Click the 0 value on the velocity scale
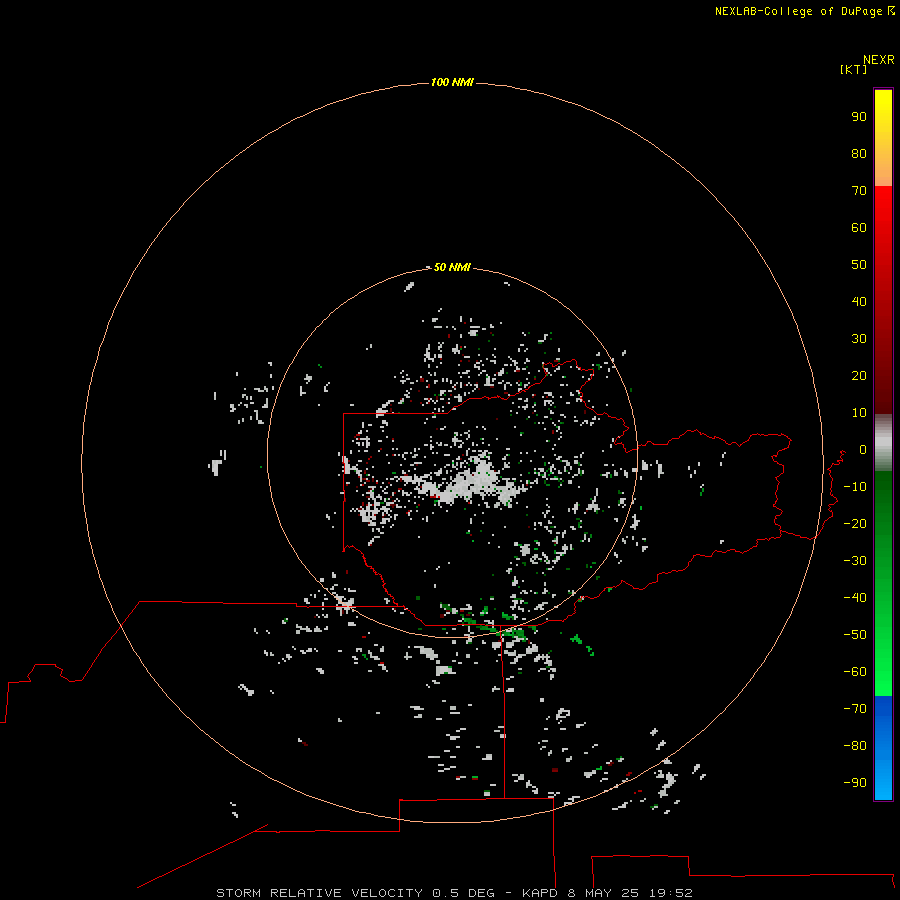This screenshot has width=900, height=900. coord(863,450)
